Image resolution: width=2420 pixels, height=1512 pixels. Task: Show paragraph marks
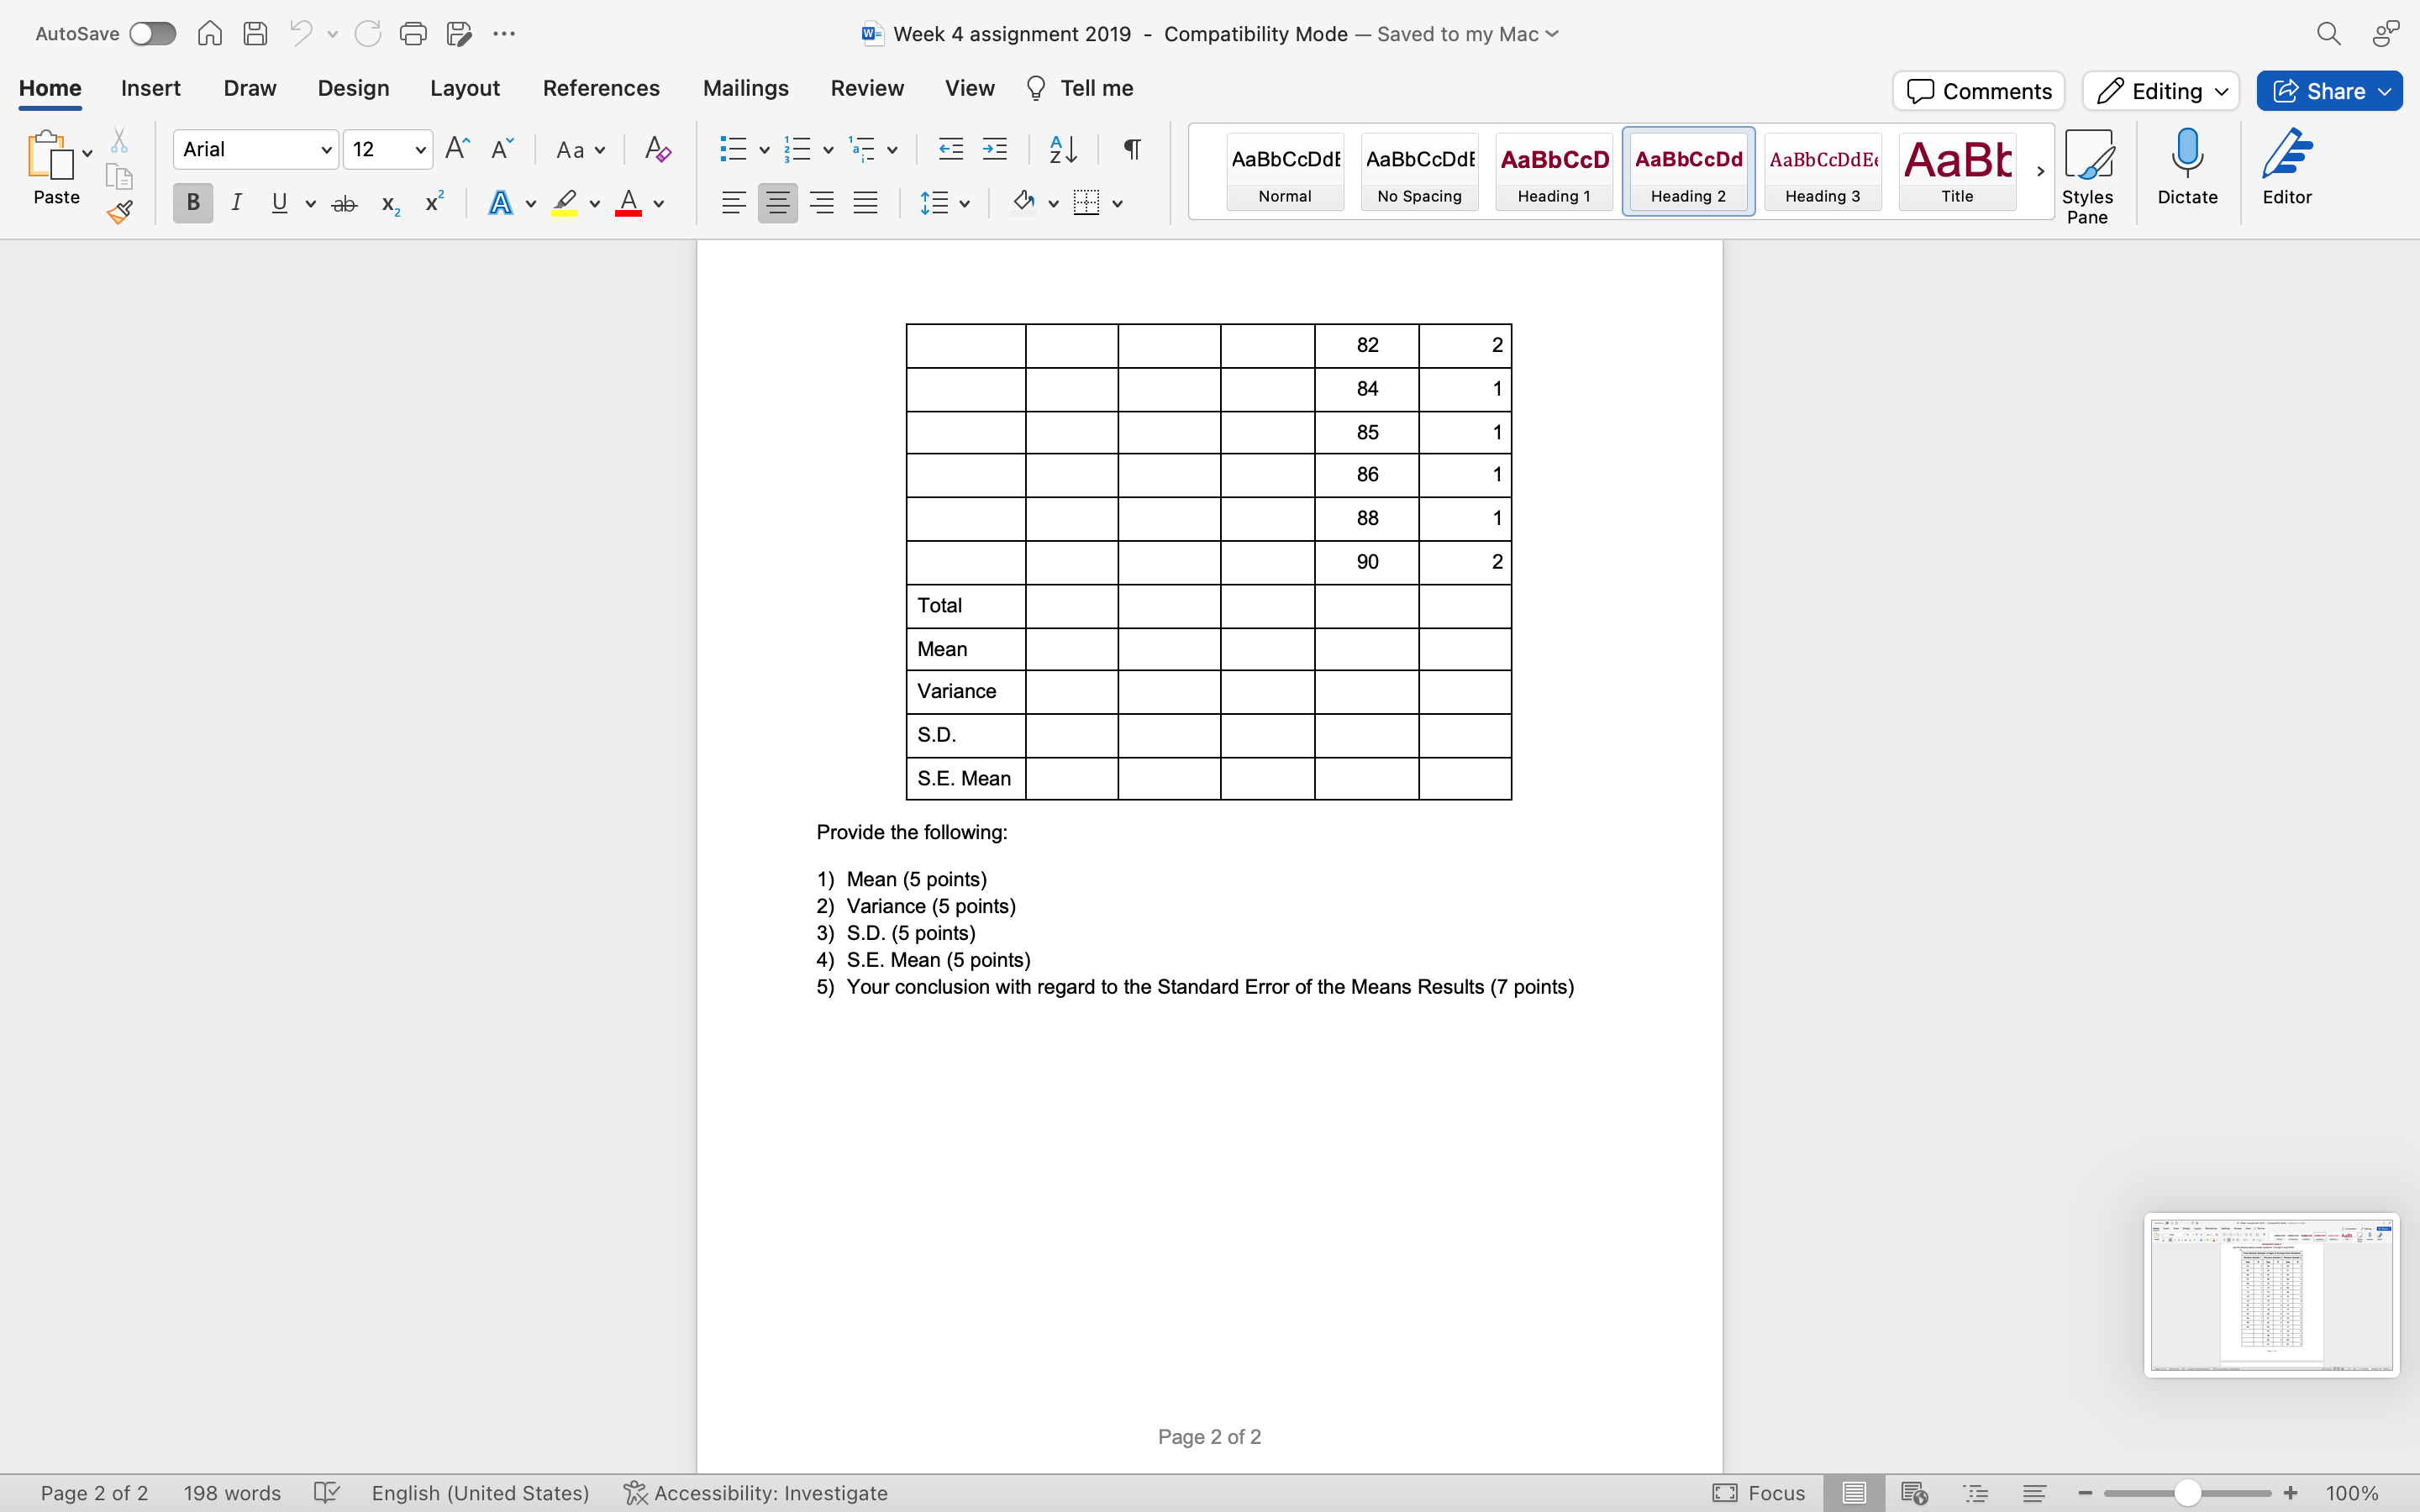point(1130,149)
